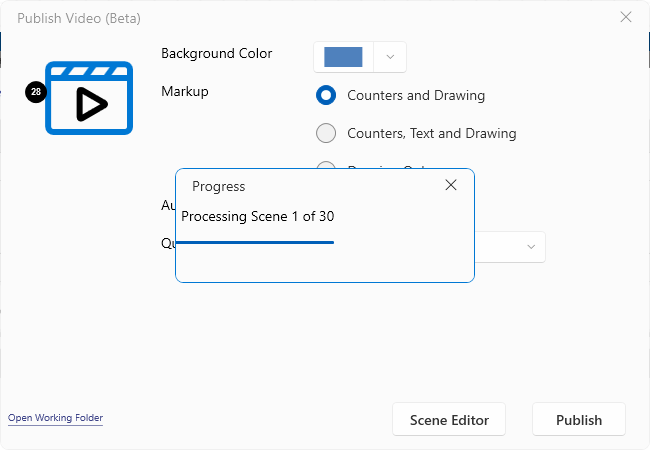Screen dimensions: 650x450
Task: Open the dropdown chevron behind Progress dialog
Action: [x=530, y=247]
